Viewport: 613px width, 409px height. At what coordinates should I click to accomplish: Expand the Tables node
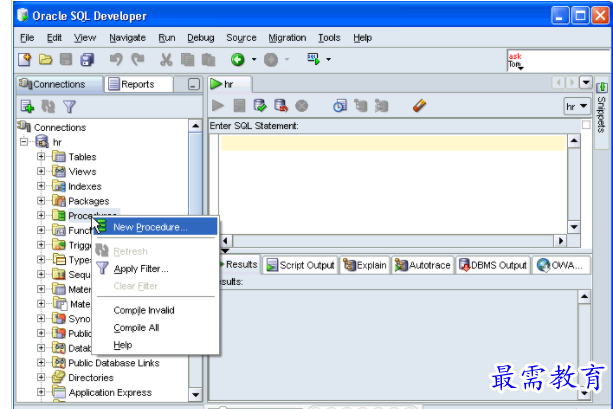pyautogui.click(x=41, y=156)
